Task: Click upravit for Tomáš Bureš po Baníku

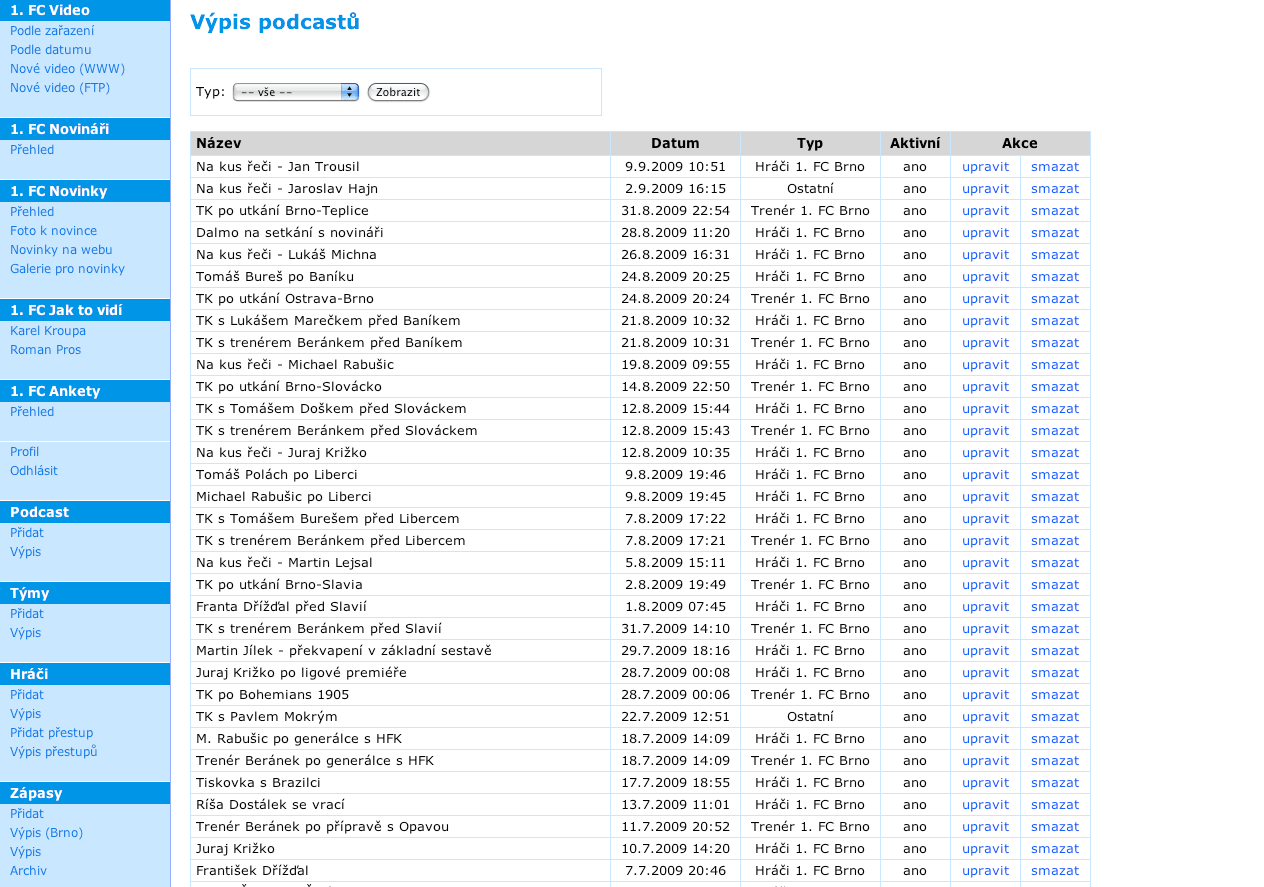Action: (985, 277)
